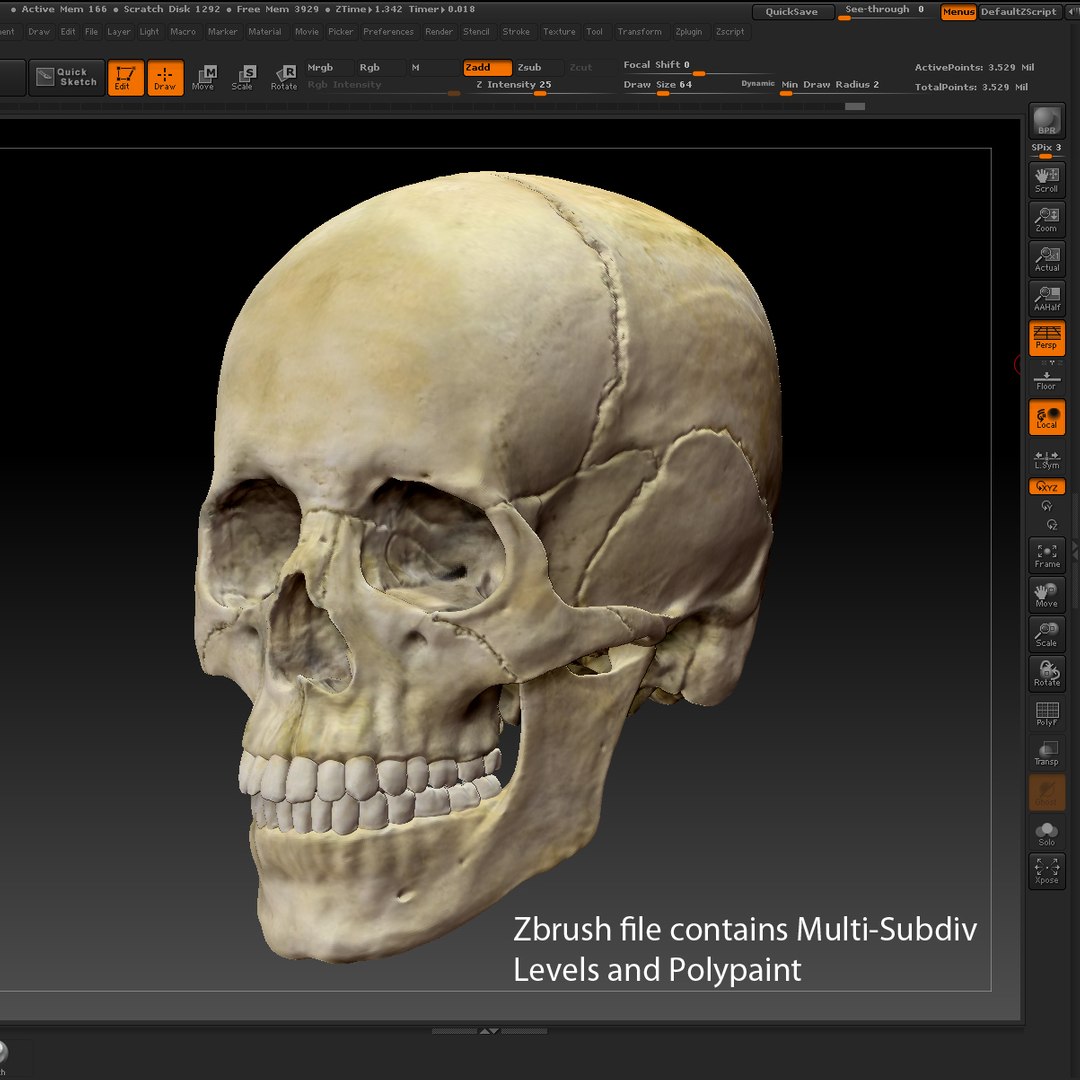
Task: Click the right shelf Rotate icon
Action: 1046,674
